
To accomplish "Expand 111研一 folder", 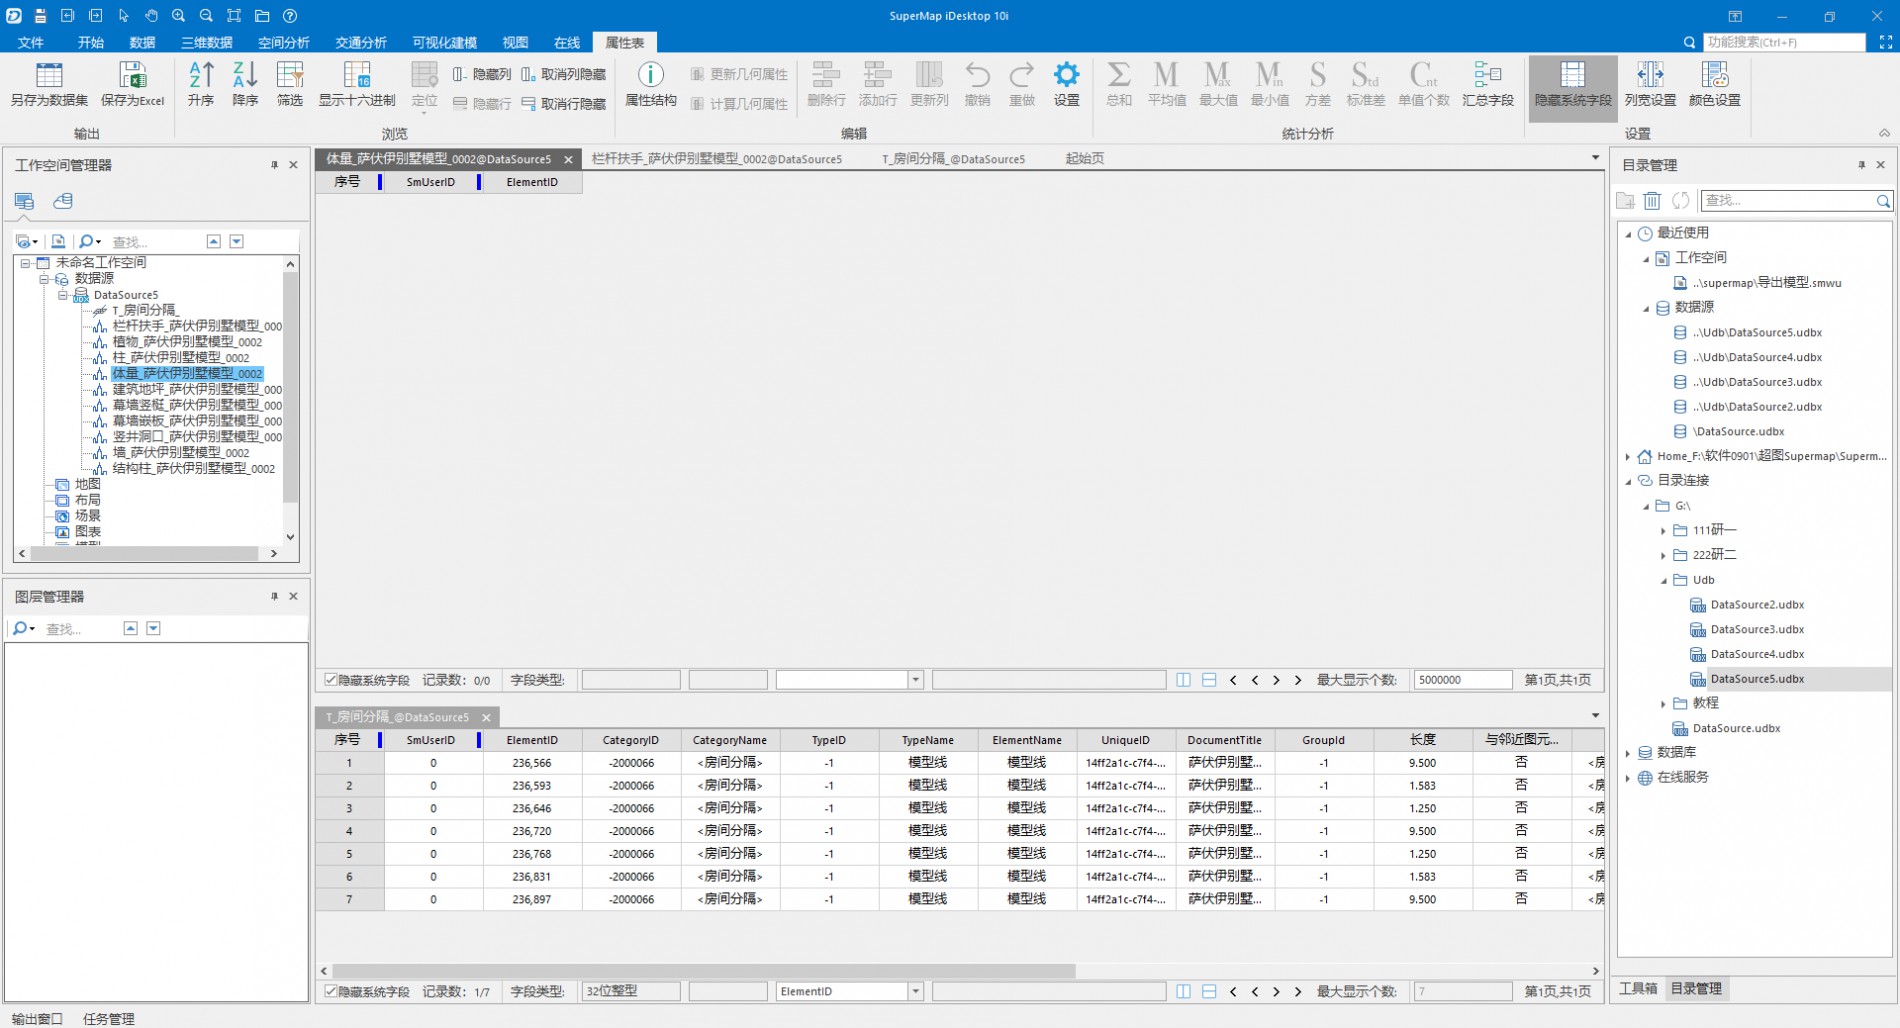I will [x=1664, y=531].
